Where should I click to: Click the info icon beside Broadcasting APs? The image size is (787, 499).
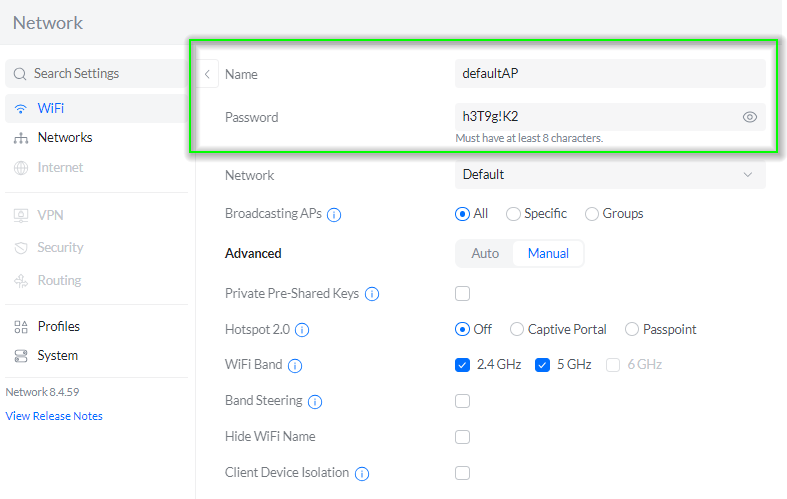click(334, 214)
